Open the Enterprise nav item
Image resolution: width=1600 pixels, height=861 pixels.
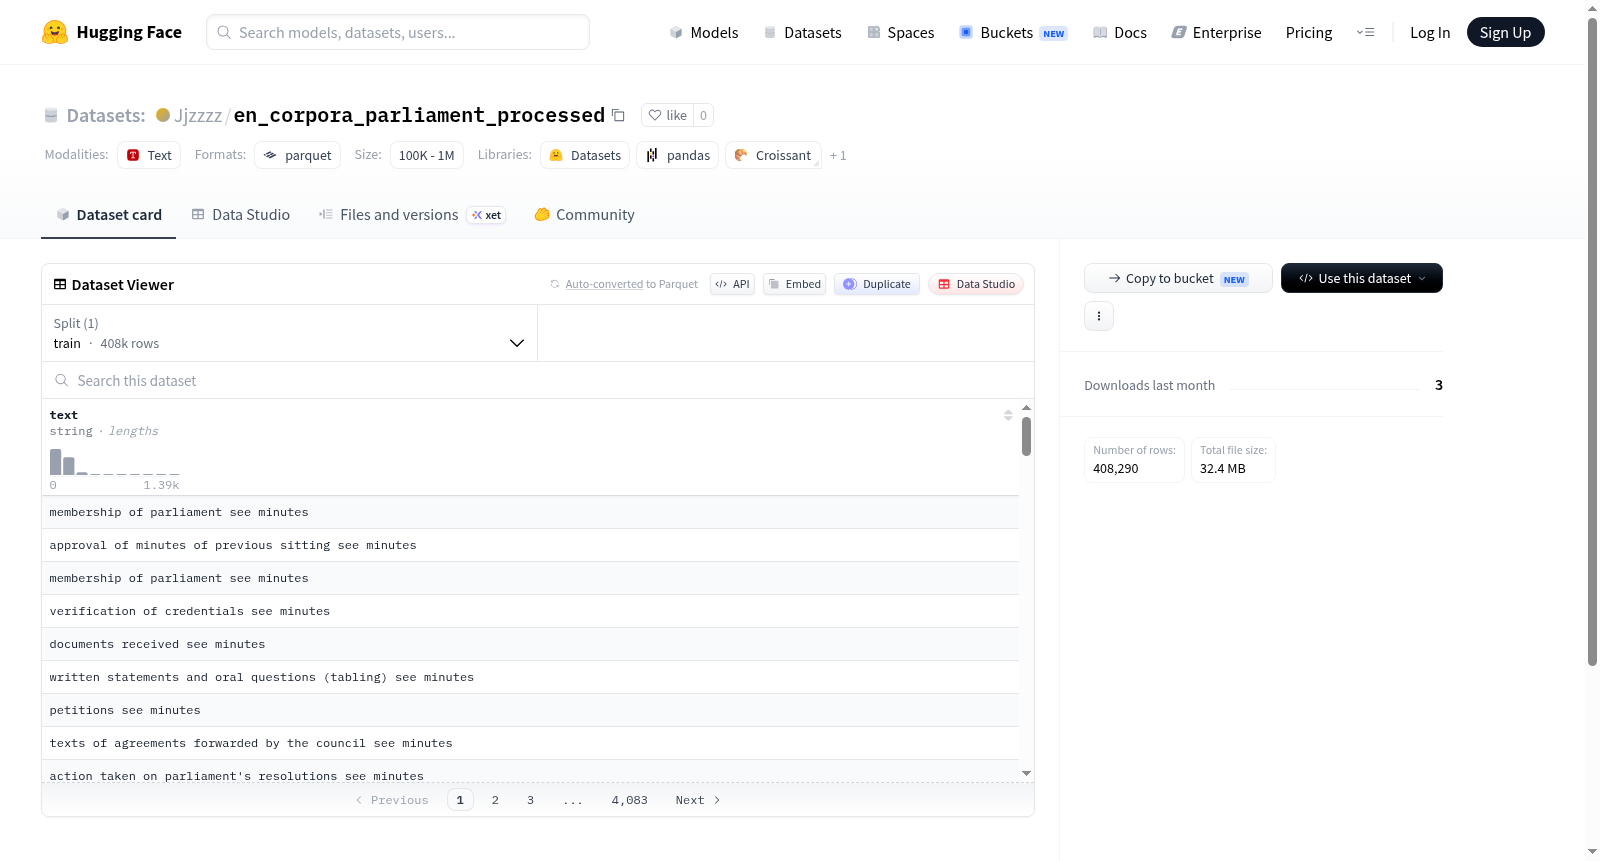tap(1217, 32)
